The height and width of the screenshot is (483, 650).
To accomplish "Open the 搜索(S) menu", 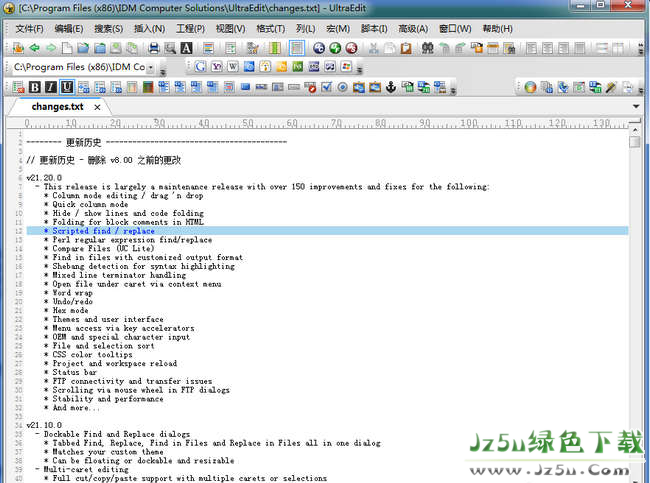I will (x=108, y=29).
